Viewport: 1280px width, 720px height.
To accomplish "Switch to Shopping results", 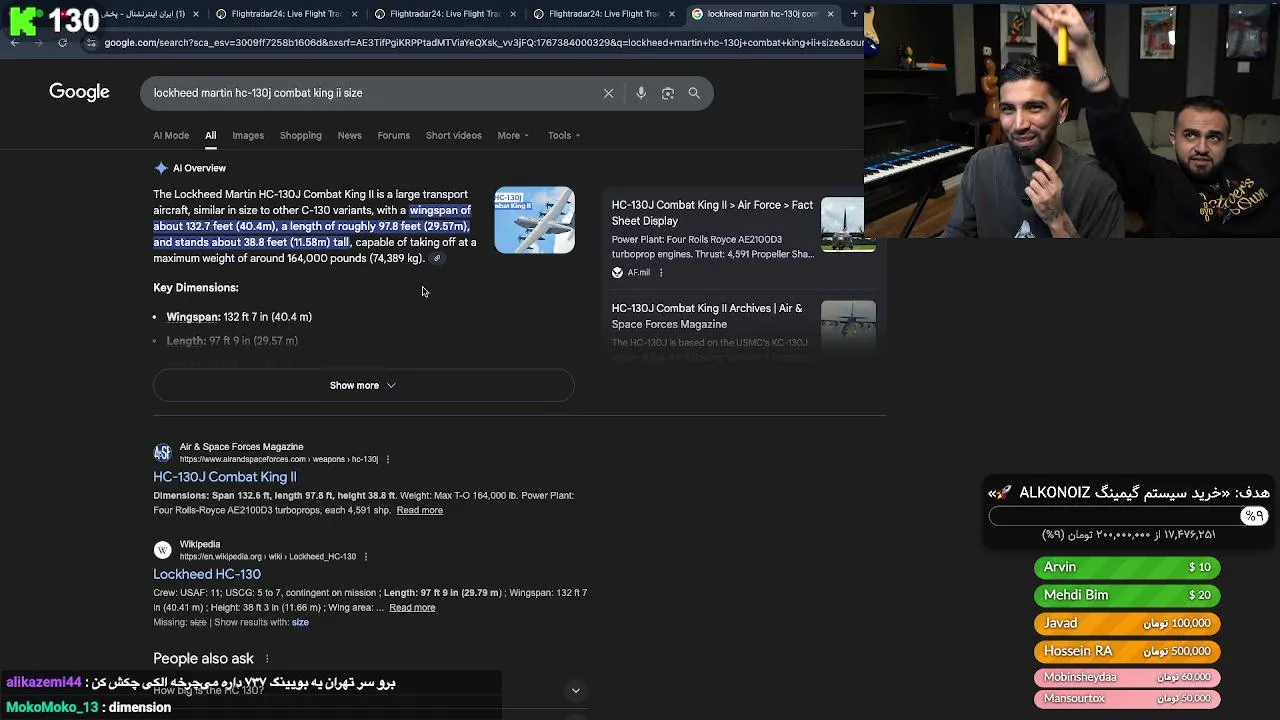I will [300, 135].
